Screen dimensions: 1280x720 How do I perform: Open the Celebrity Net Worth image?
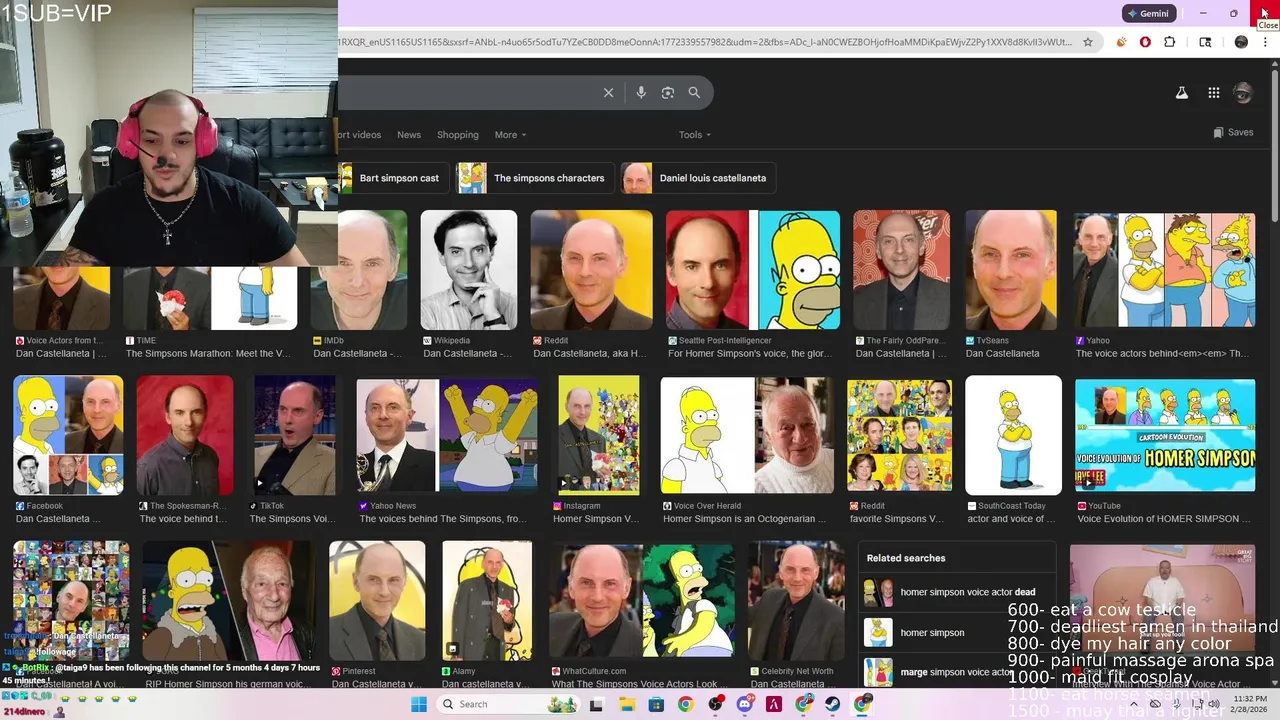(796, 600)
